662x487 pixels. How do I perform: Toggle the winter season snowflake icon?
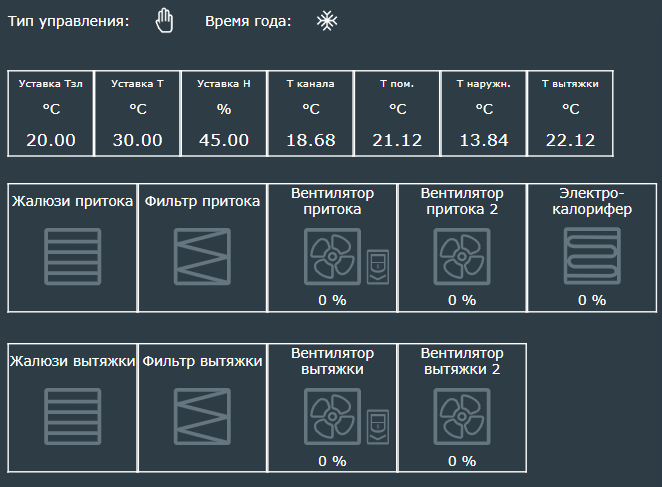tap(326, 21)
